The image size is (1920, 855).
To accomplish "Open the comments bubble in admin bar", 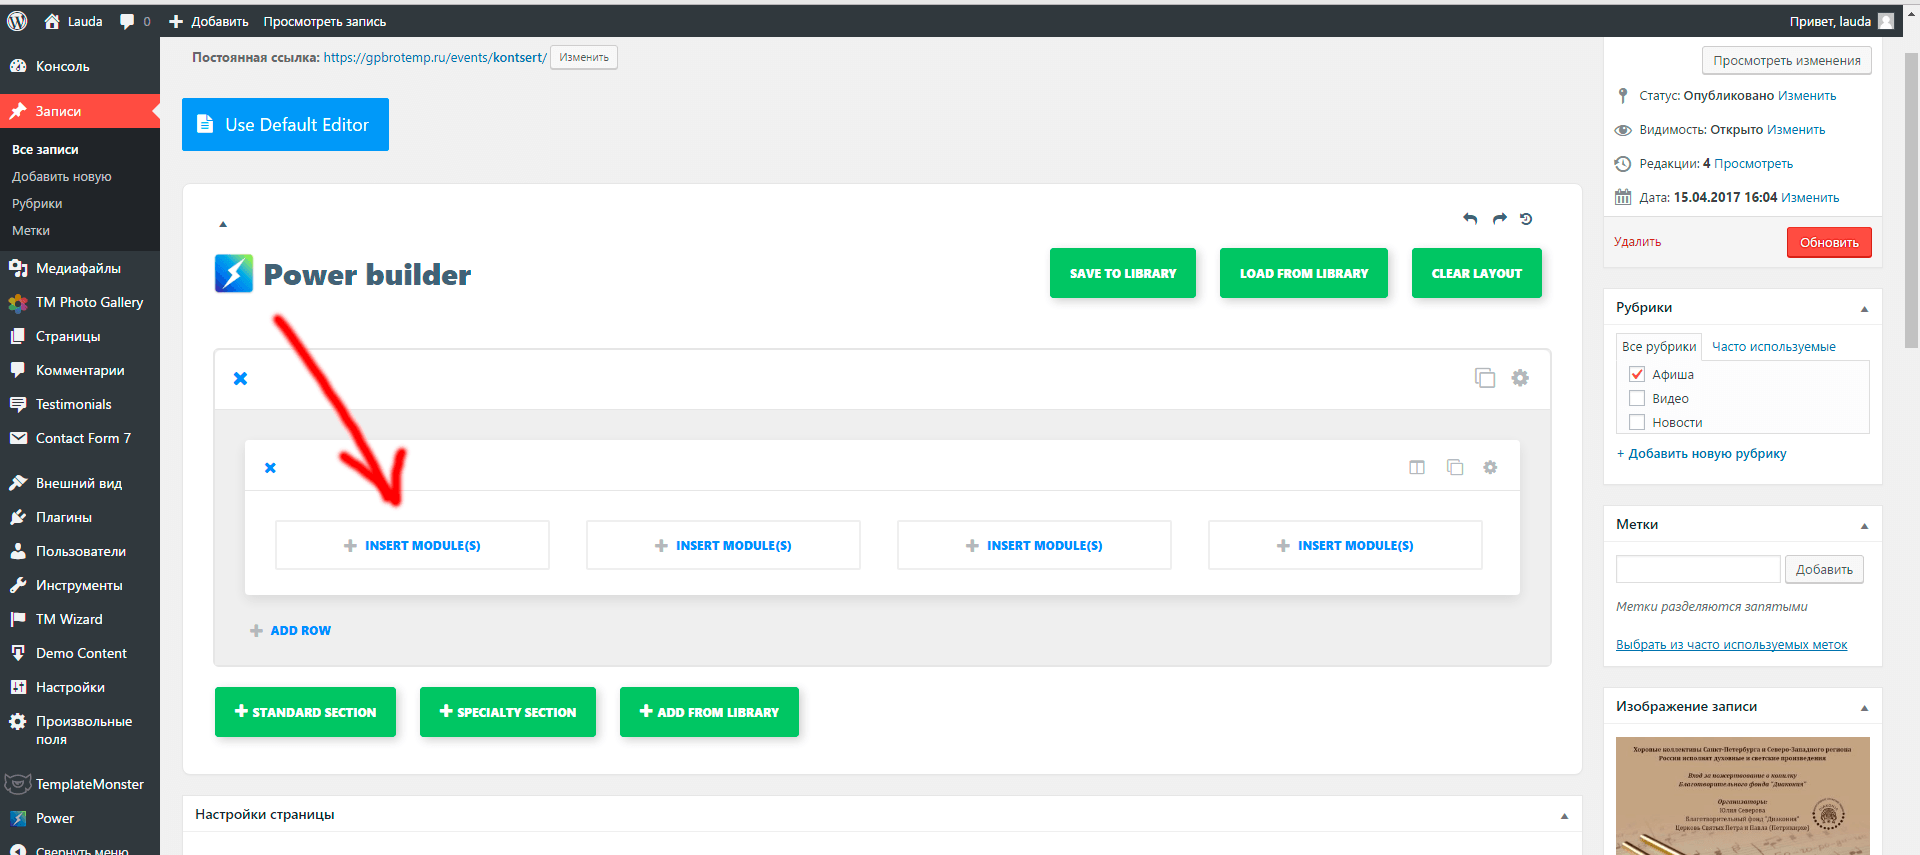I will tap(135, 21).
